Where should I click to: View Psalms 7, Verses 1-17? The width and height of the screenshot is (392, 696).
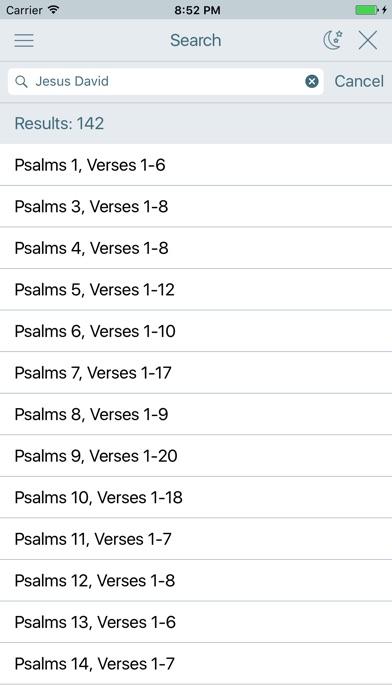[x=196, y=372]
